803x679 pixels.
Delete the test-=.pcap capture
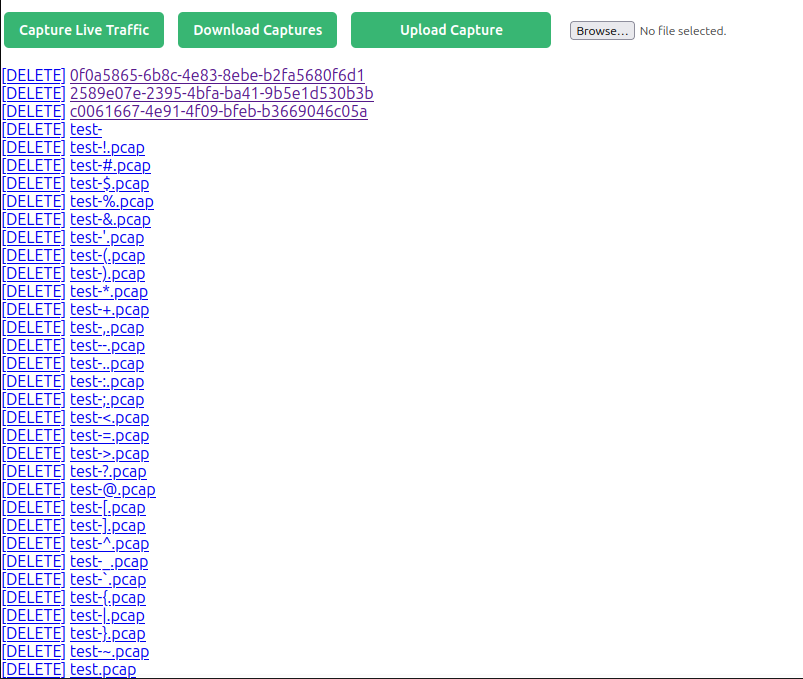pyautogui.click(x=34, y=435)
